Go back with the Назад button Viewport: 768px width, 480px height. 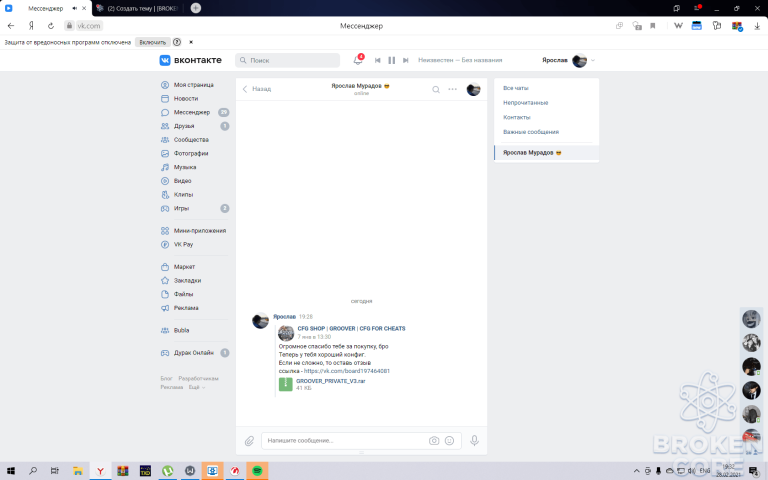(x=257, y=89)
